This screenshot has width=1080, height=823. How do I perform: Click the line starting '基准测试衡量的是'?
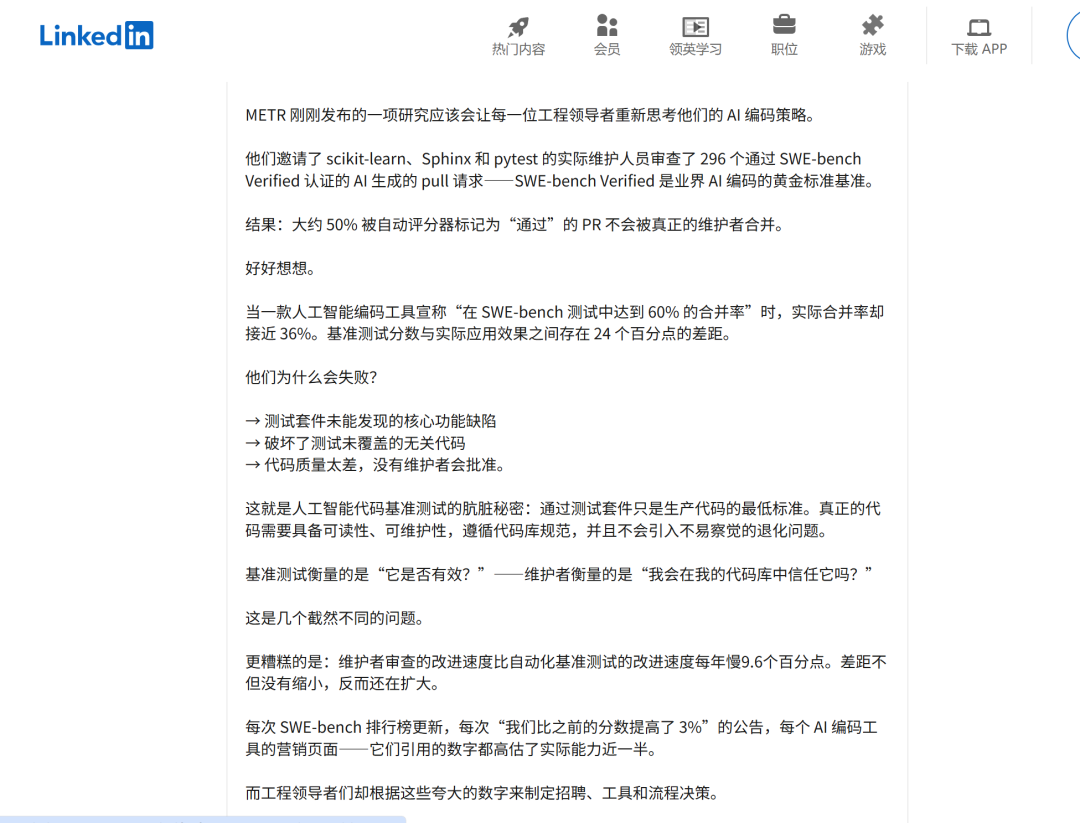pyautogui.click(x=559, y=574)
